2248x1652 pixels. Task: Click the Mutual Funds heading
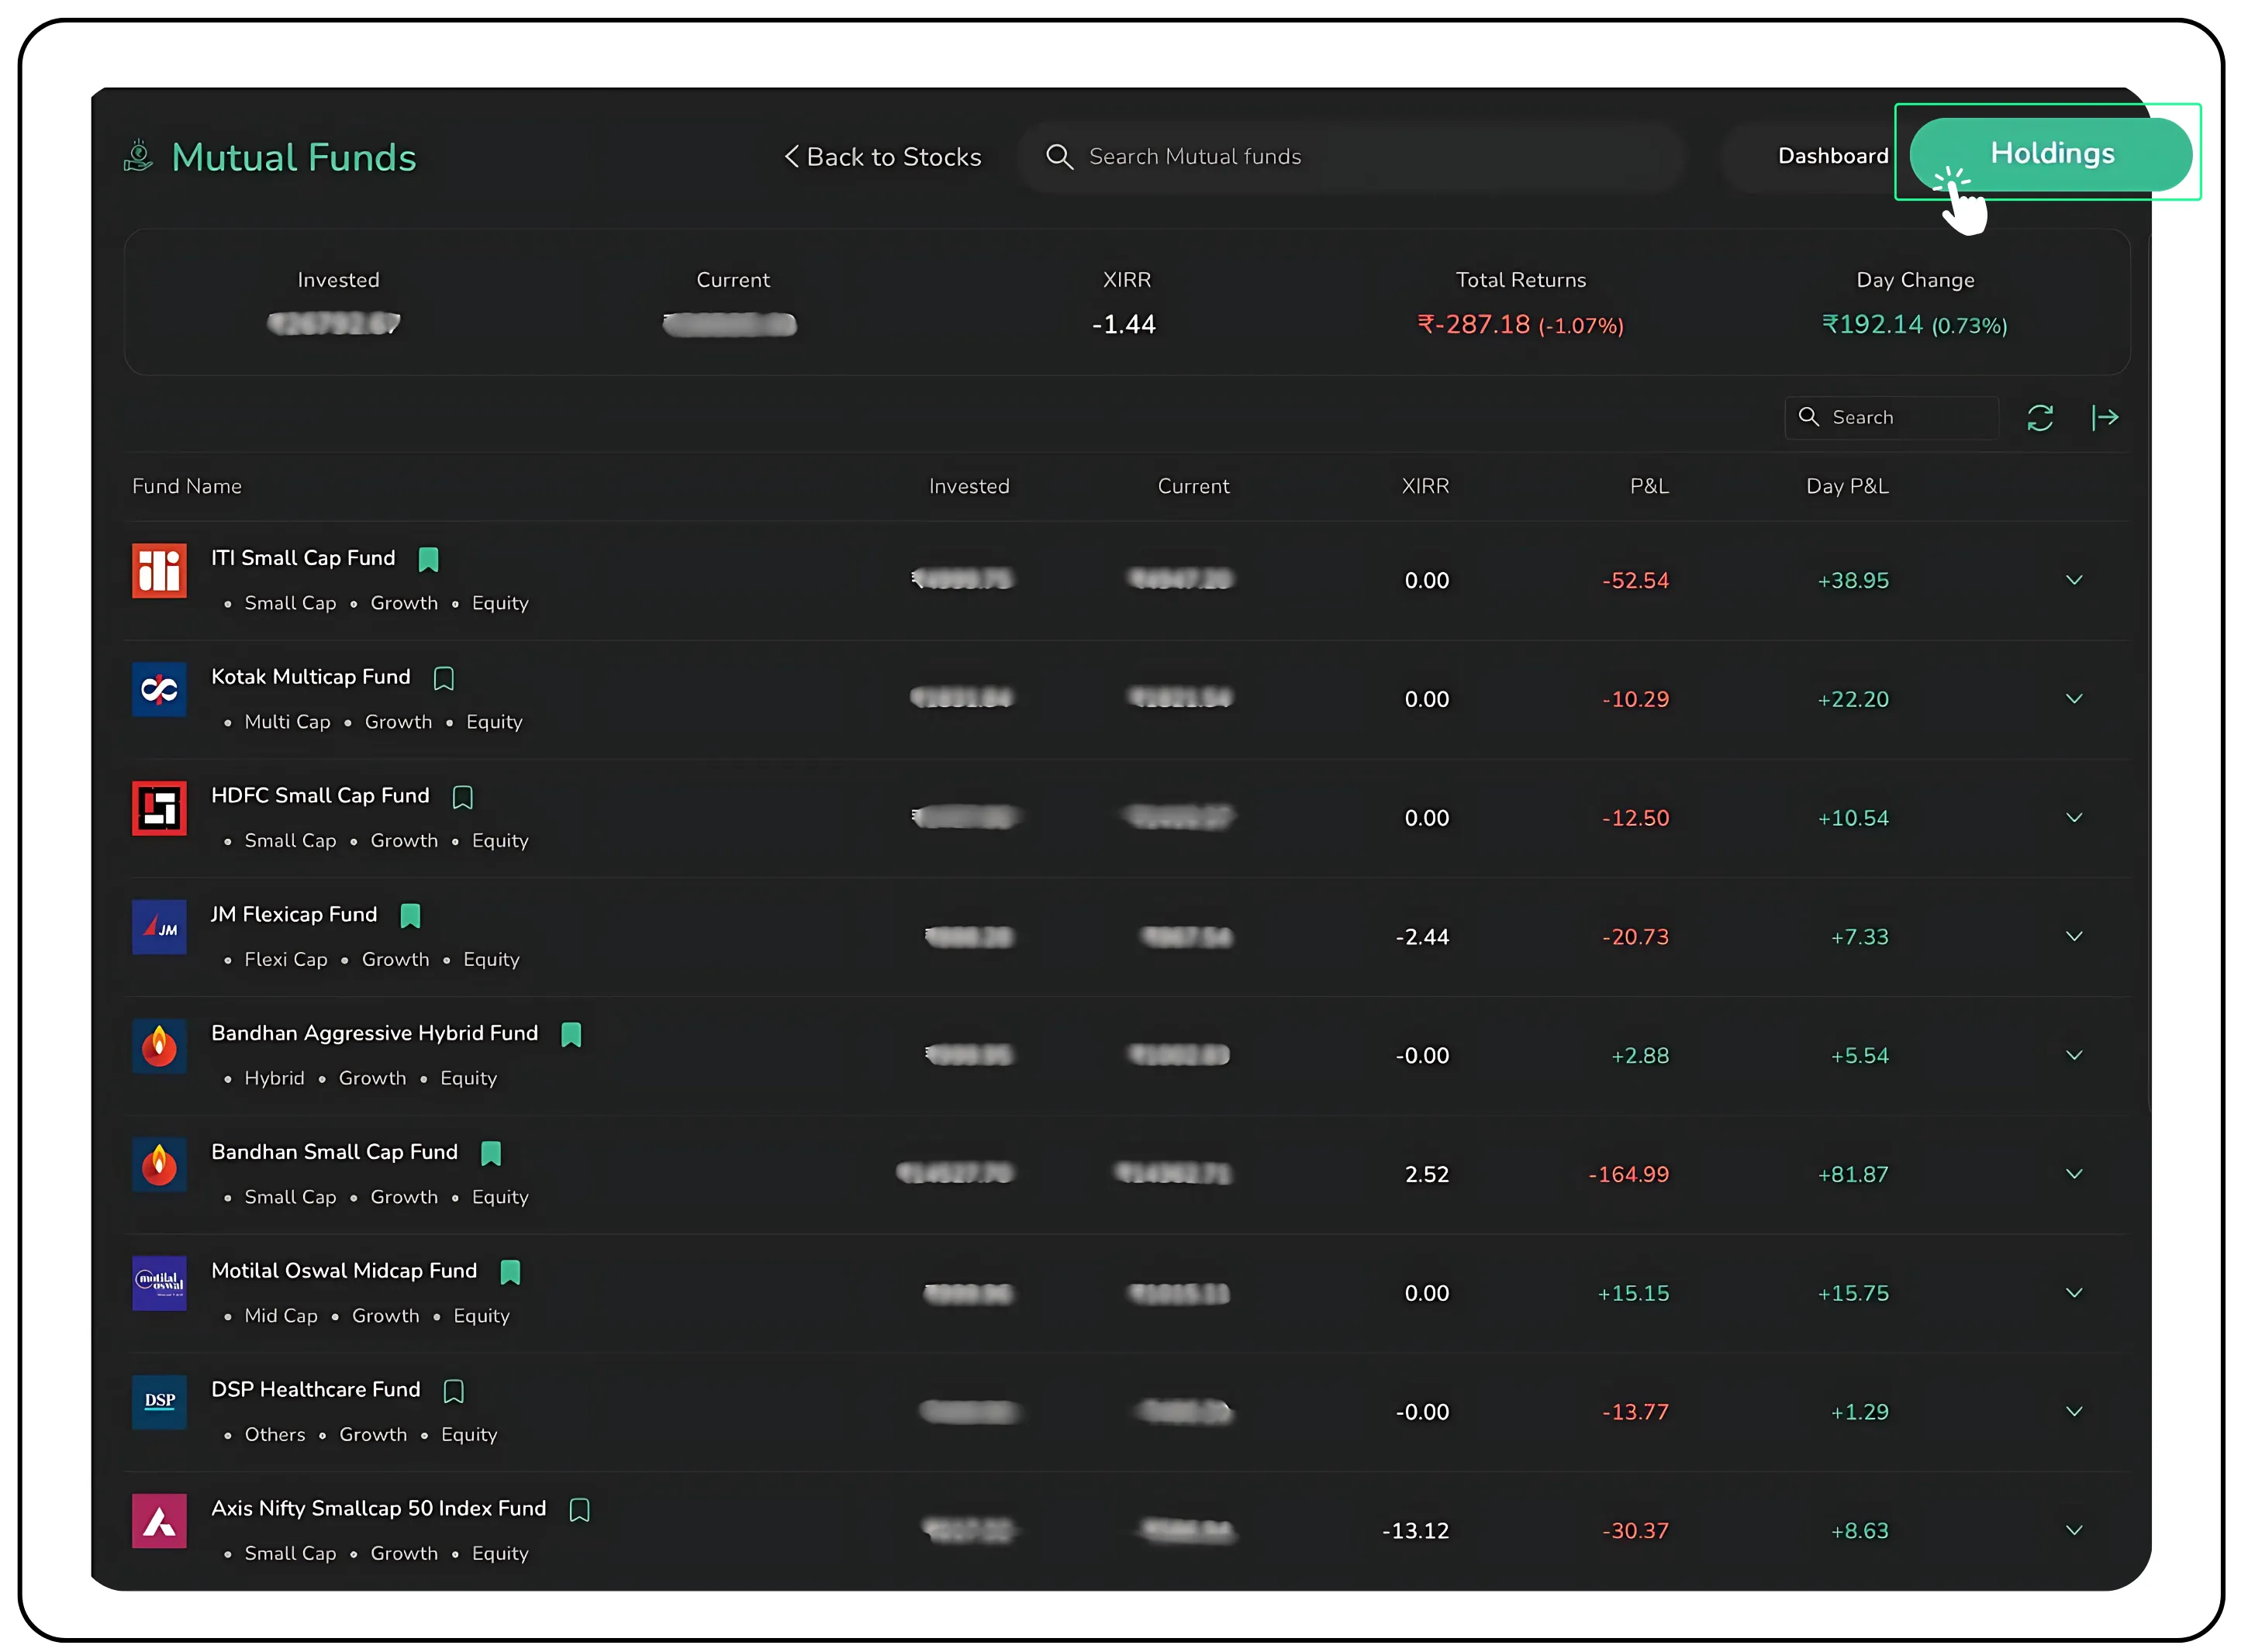(294, 156)
